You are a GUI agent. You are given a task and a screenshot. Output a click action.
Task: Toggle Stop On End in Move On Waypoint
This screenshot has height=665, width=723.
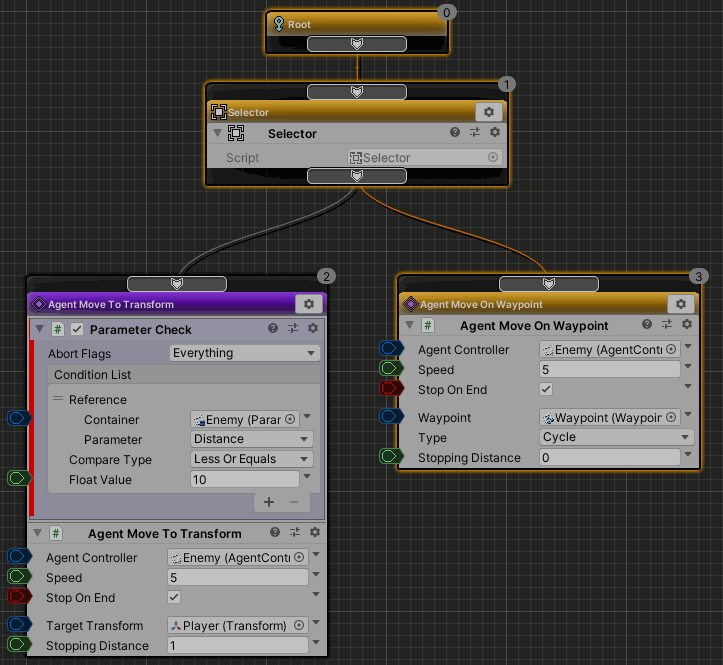[x=546, y=389]
